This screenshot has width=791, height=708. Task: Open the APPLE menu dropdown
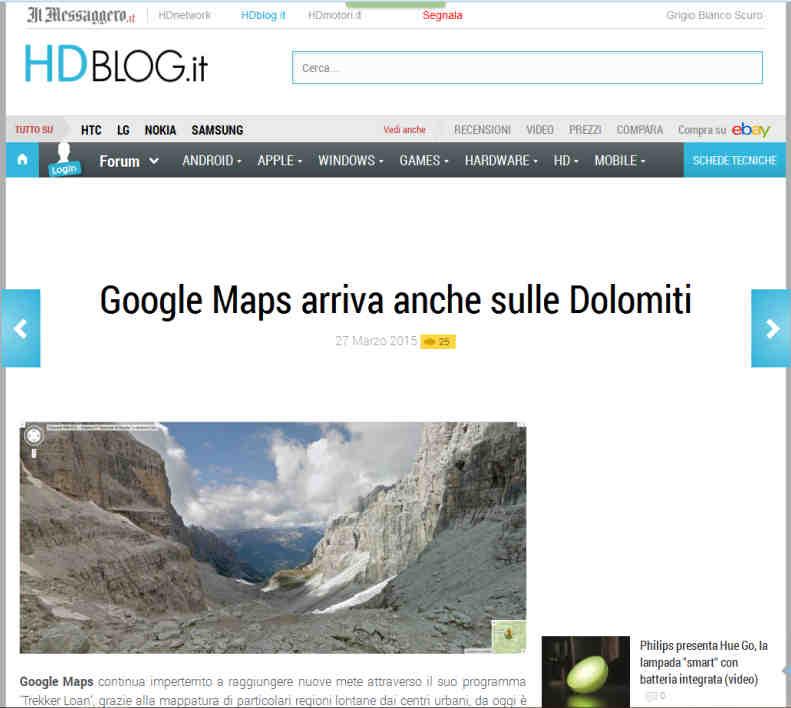(279, 160)
